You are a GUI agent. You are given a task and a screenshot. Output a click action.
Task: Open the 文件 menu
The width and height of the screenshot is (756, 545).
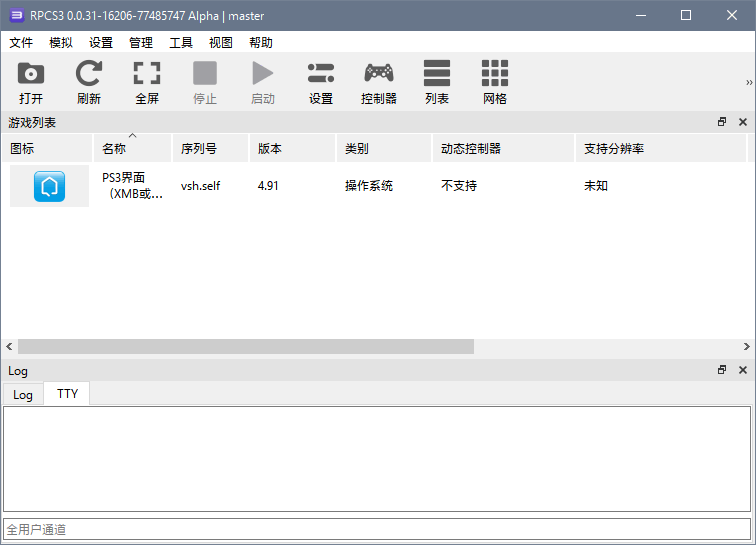tap(21, 43)
